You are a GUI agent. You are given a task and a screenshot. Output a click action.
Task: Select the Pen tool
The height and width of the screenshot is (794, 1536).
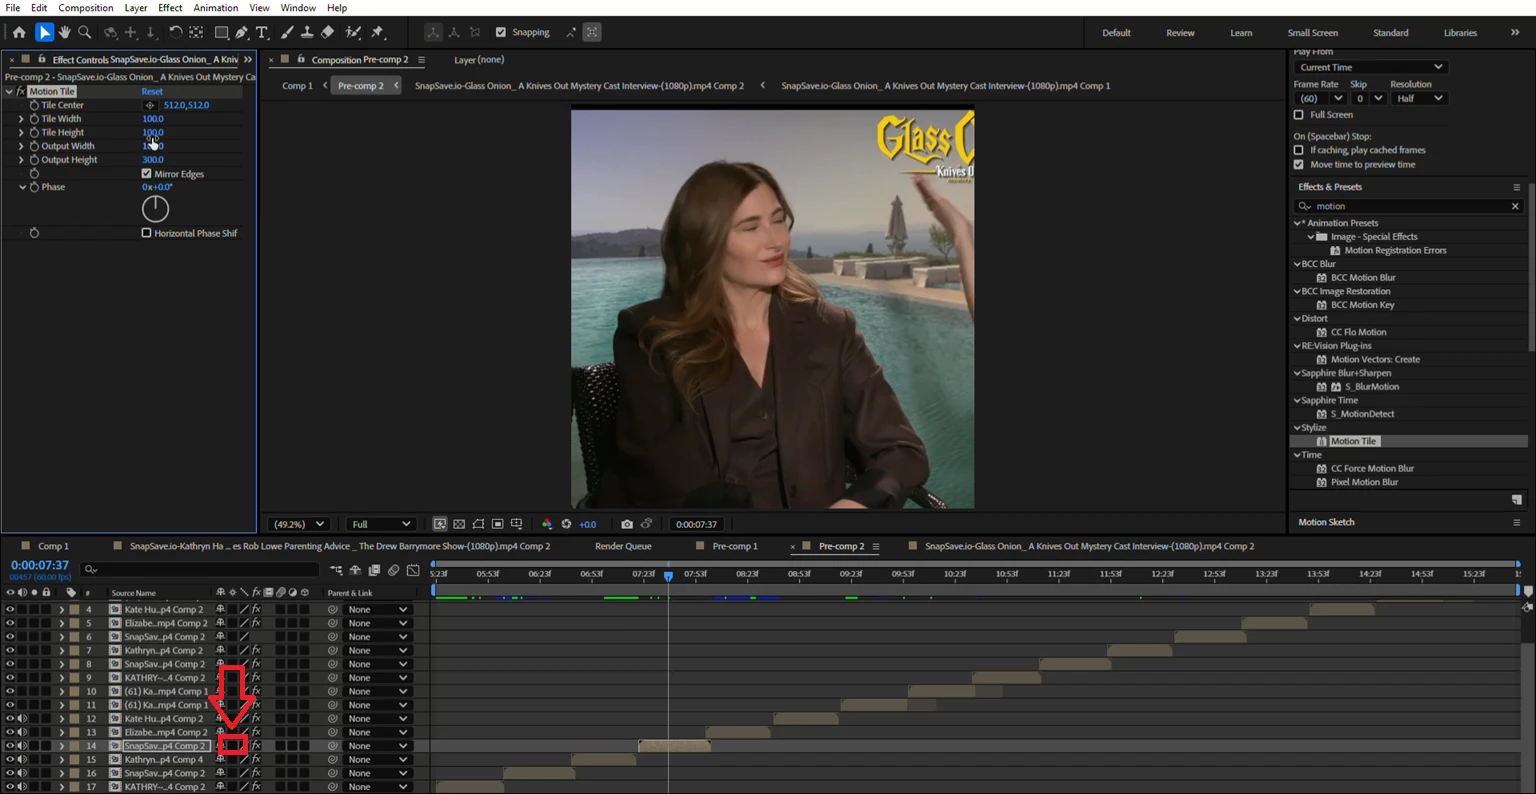(242, 32)
